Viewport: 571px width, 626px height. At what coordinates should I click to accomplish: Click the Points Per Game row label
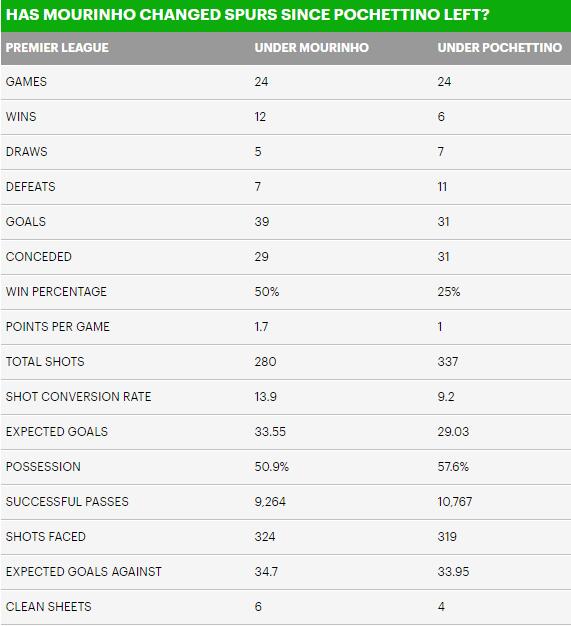57,327
